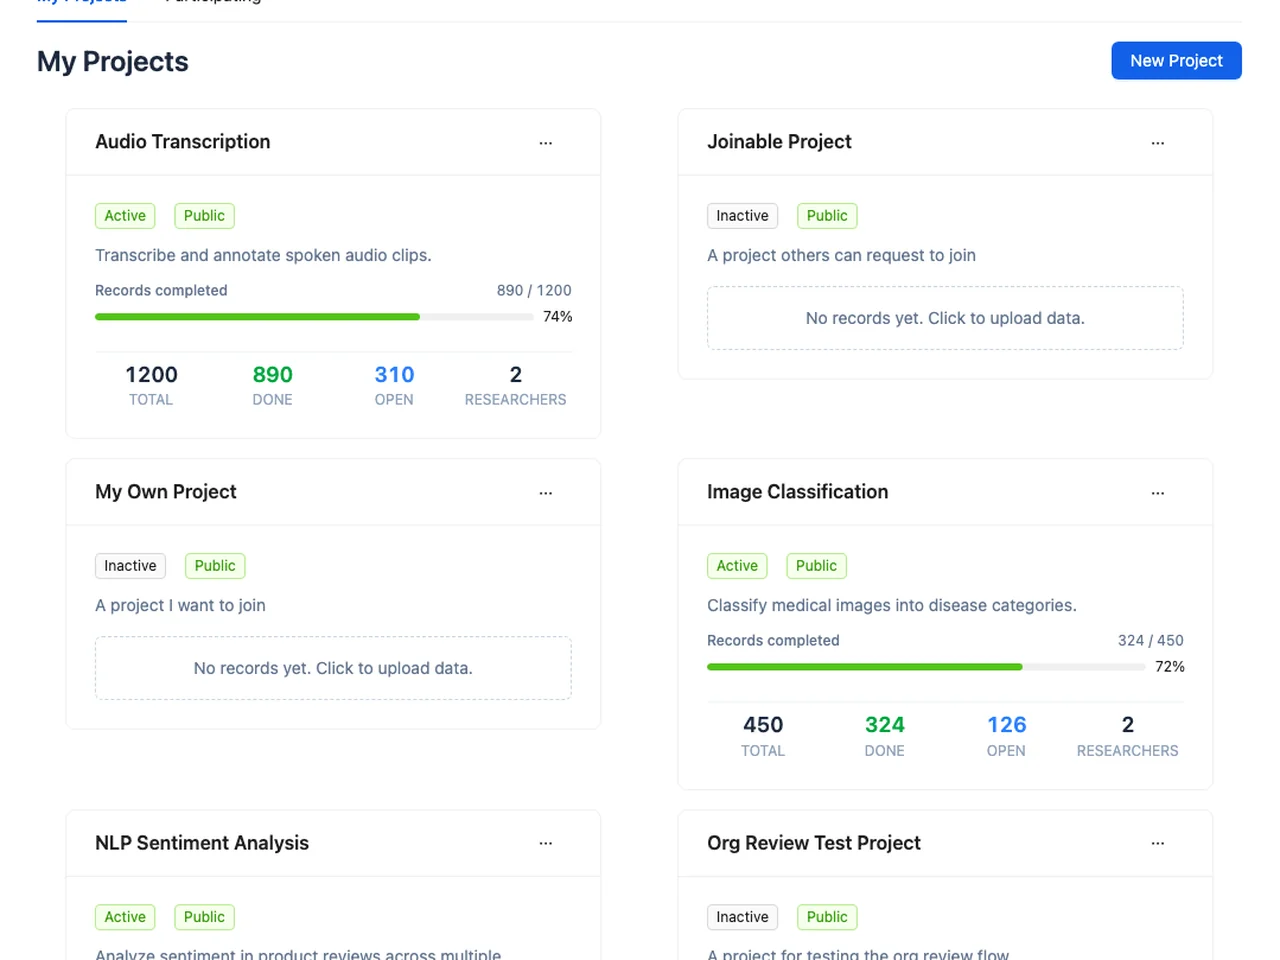Open the Joinable Project title
Image resolution: width=1280 pixels, height=960 pixels.
coord(779,142)
